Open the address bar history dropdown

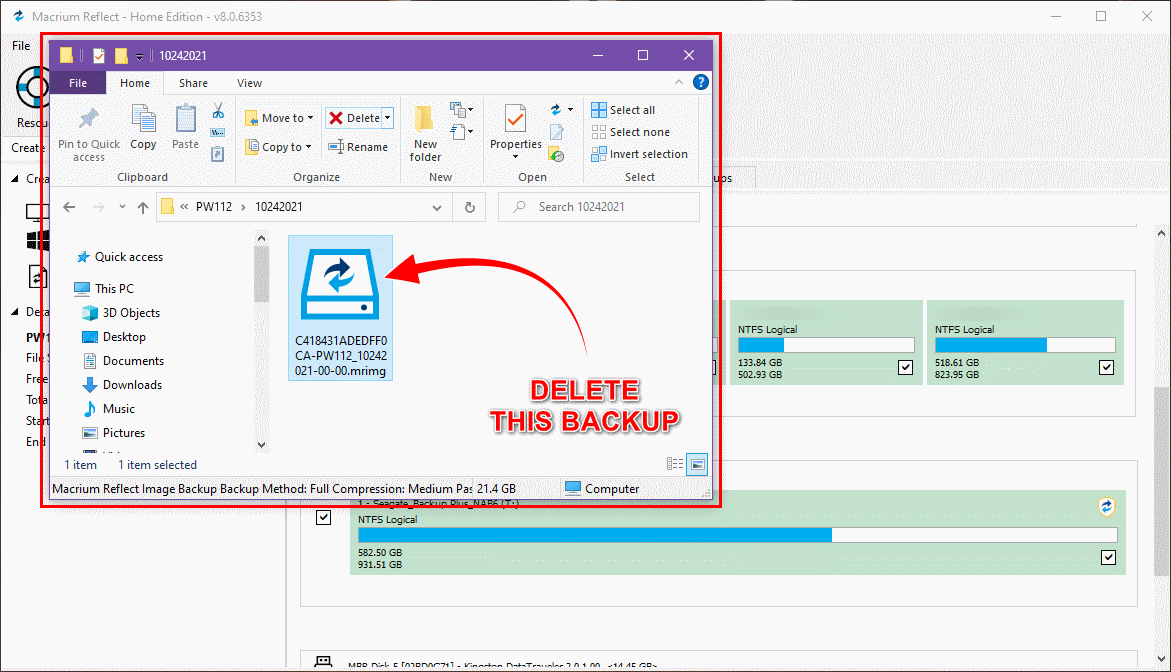coord(437,208)
